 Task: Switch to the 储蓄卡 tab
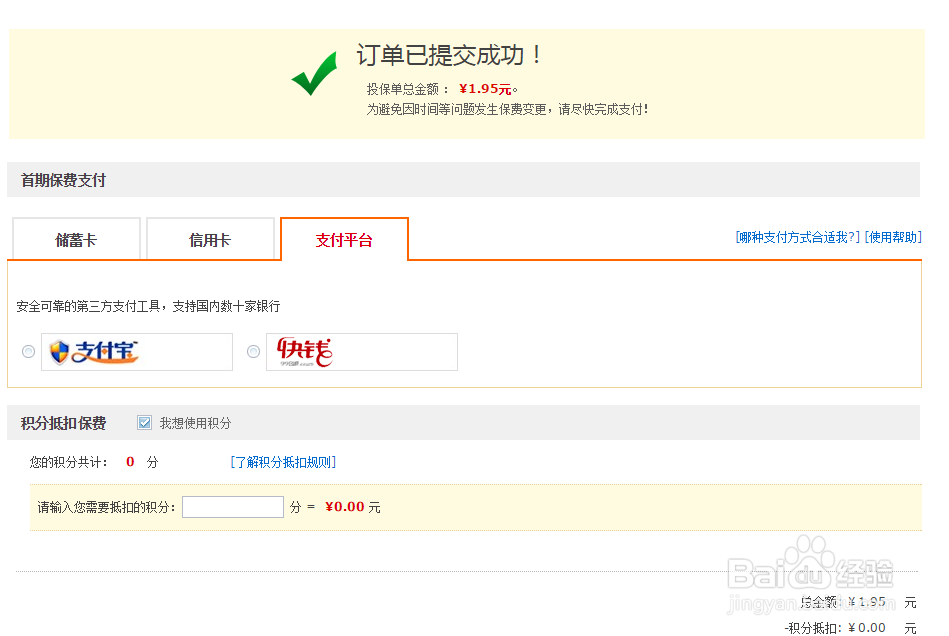76,238
